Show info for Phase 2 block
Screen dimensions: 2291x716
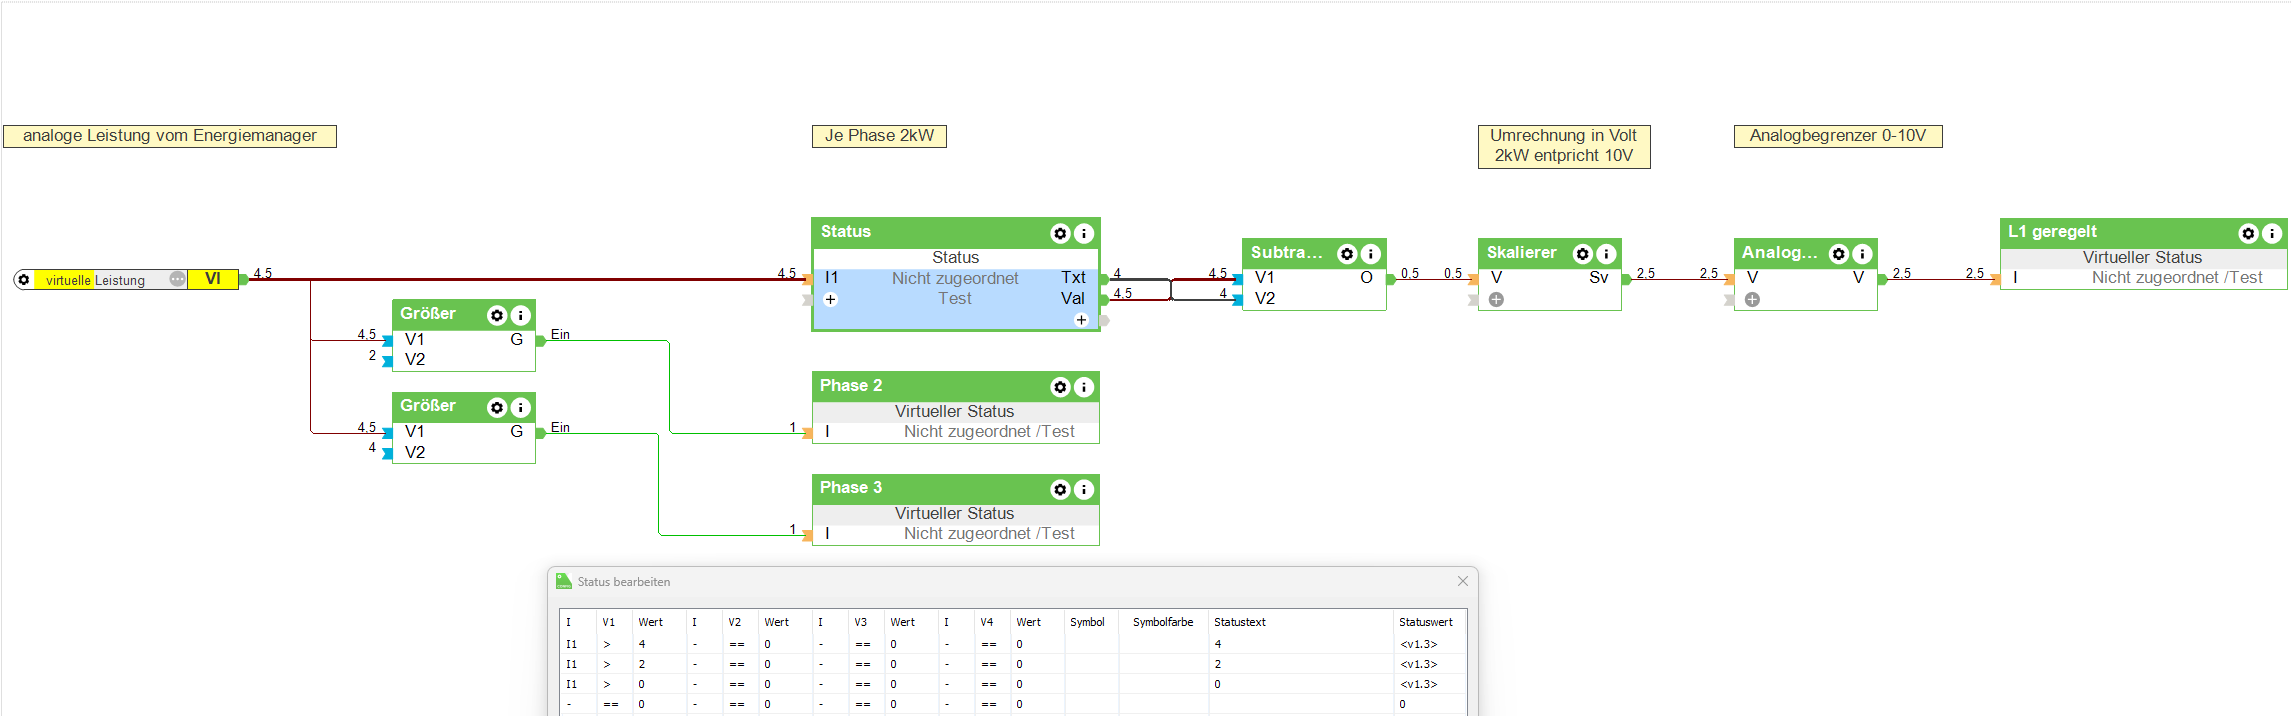[x=1083, y=387]
